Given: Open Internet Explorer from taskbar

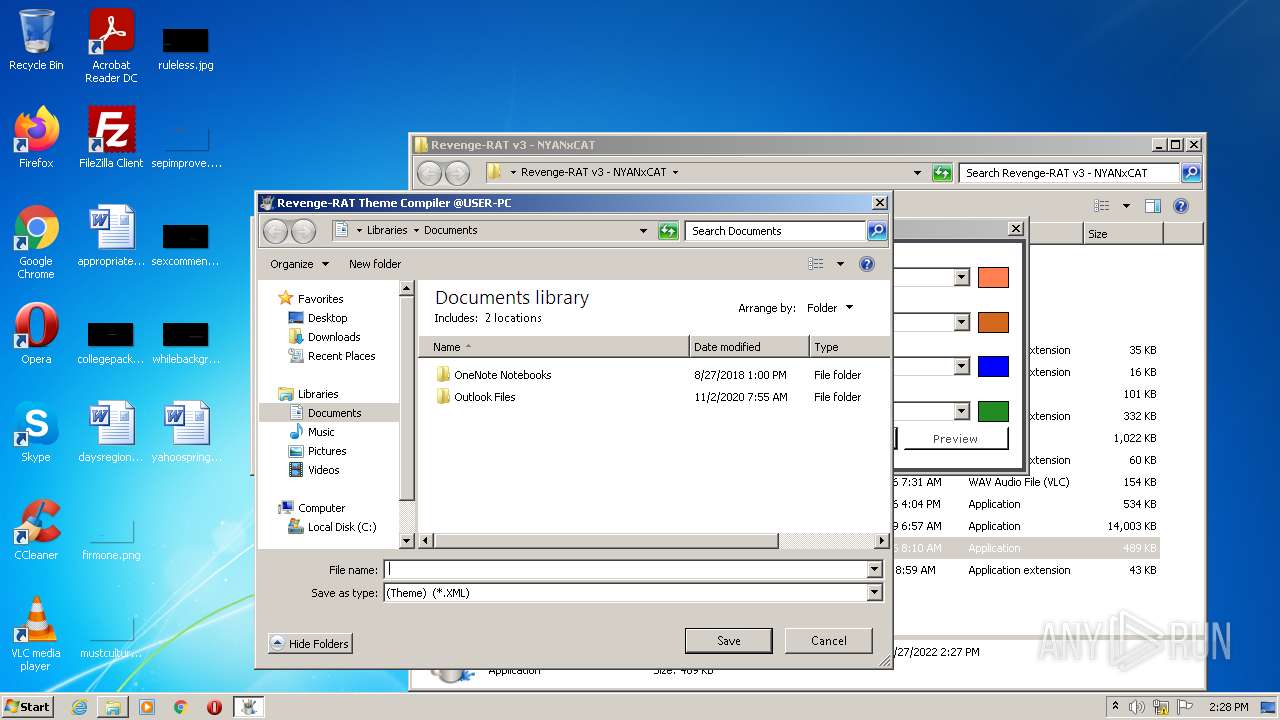Looking at the screenshot, I should (x=79, y=707).
